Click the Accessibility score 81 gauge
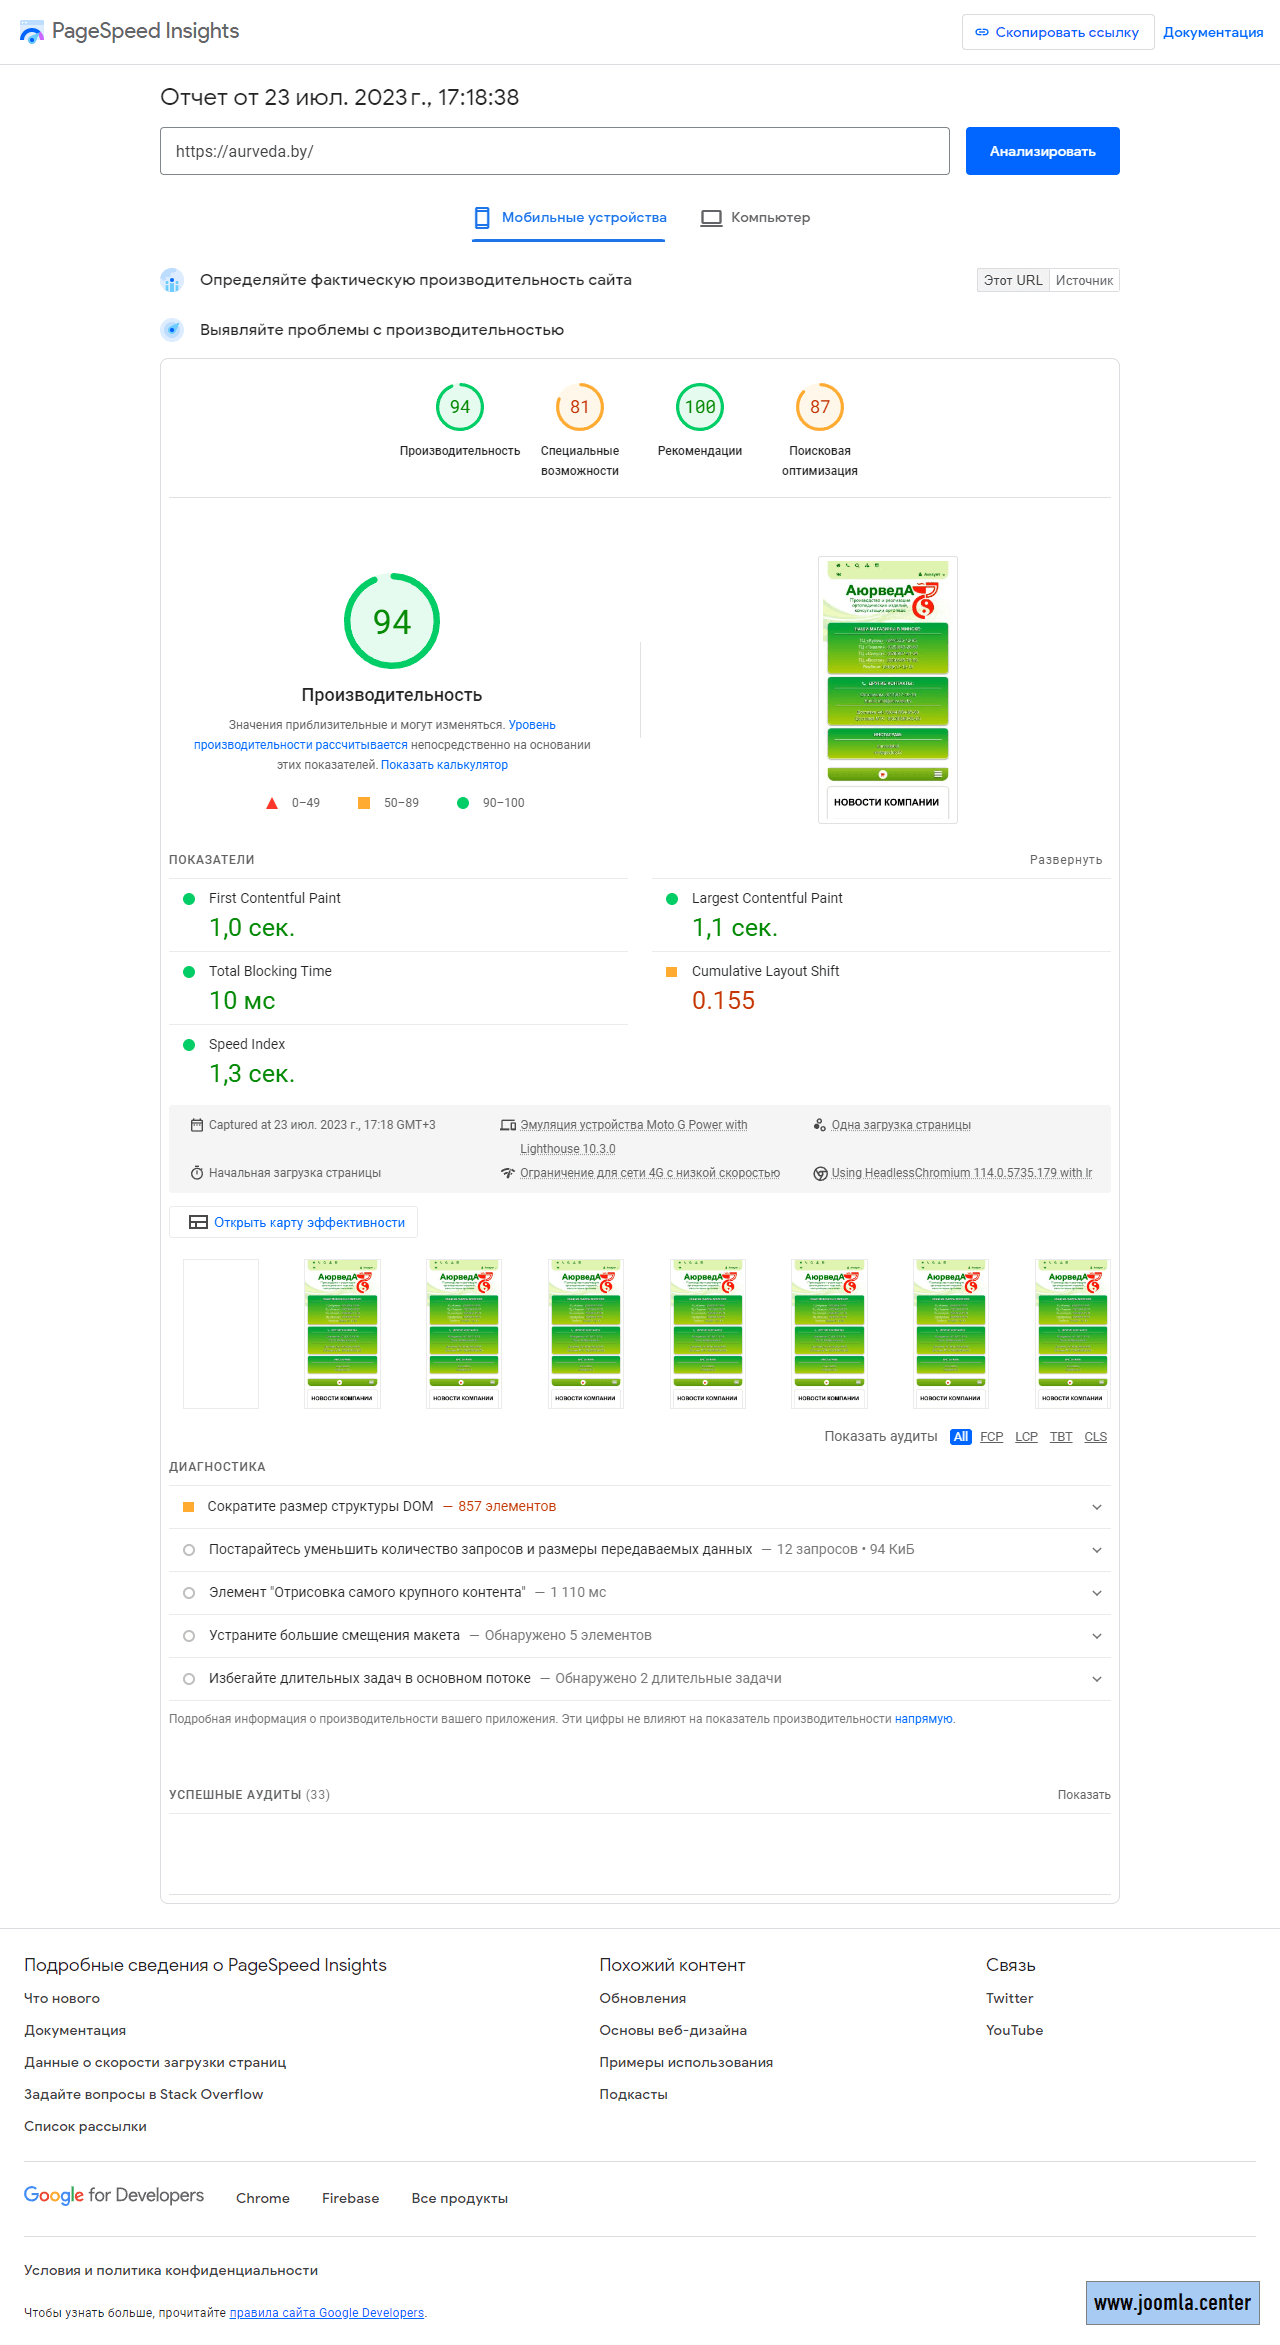Image resolution: width=1280 pixels, height=2345 pixels. coord(580,407)
